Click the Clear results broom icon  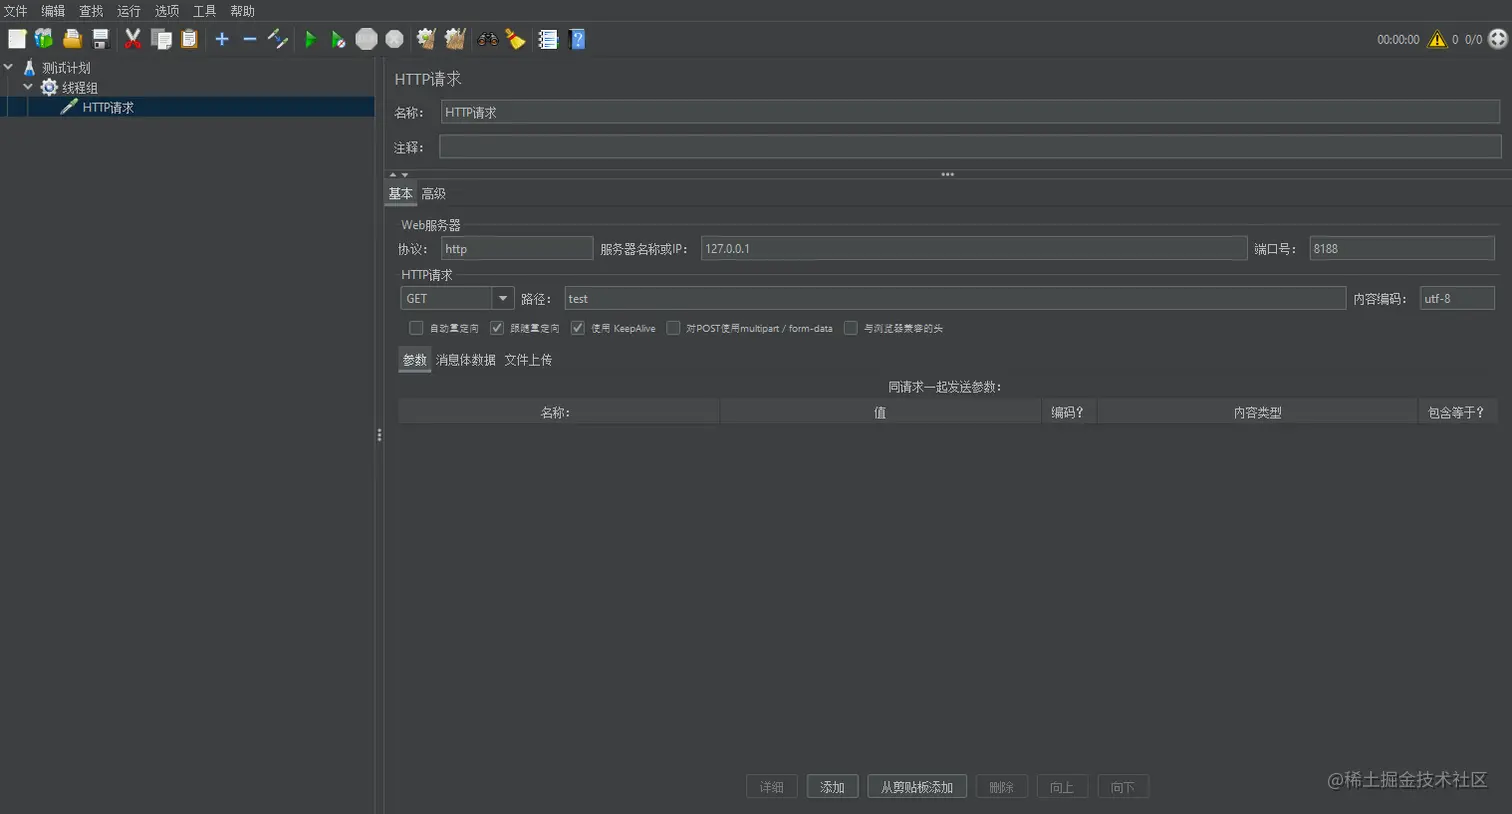pos(427,39)
